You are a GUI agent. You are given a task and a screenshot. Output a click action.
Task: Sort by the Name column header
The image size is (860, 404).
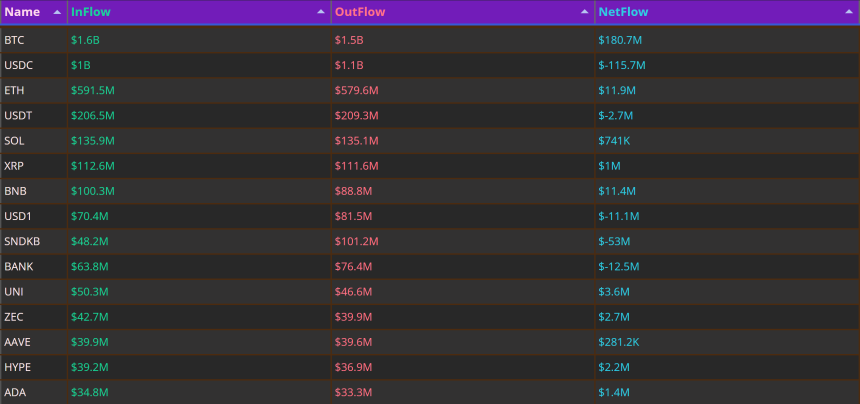34,12
